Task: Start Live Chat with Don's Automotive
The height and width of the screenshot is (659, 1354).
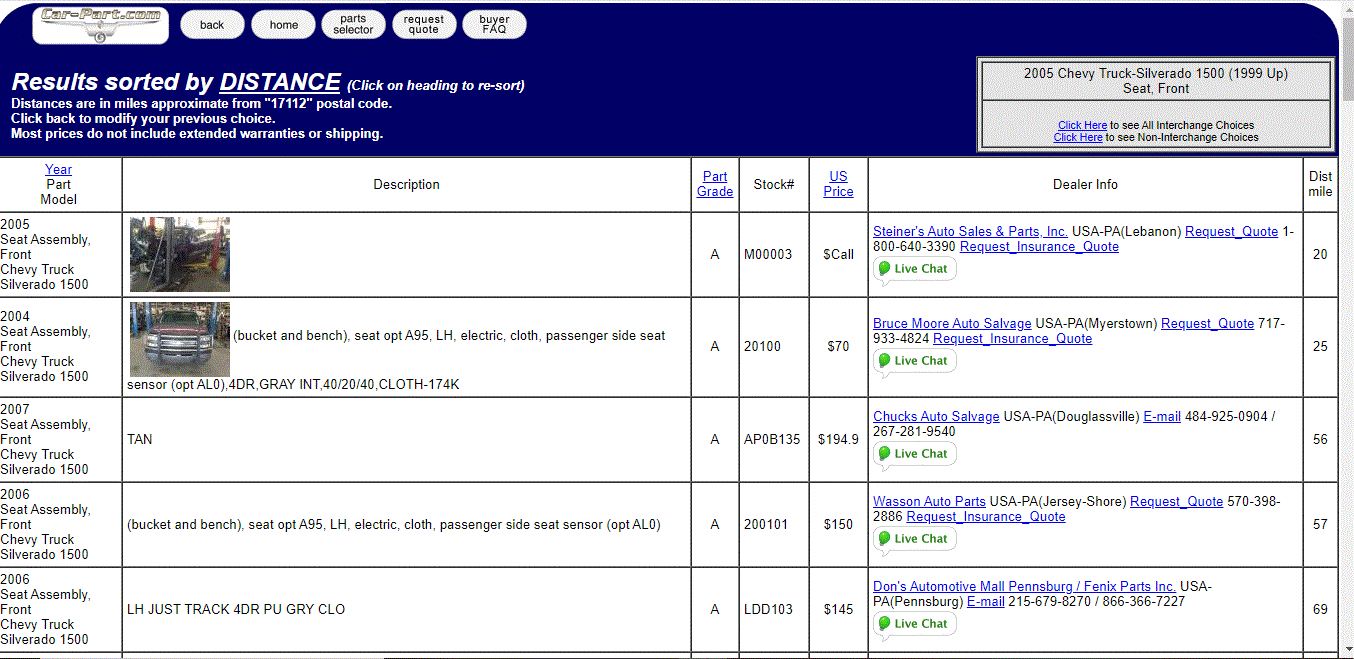Action: [x=915, y=624]
